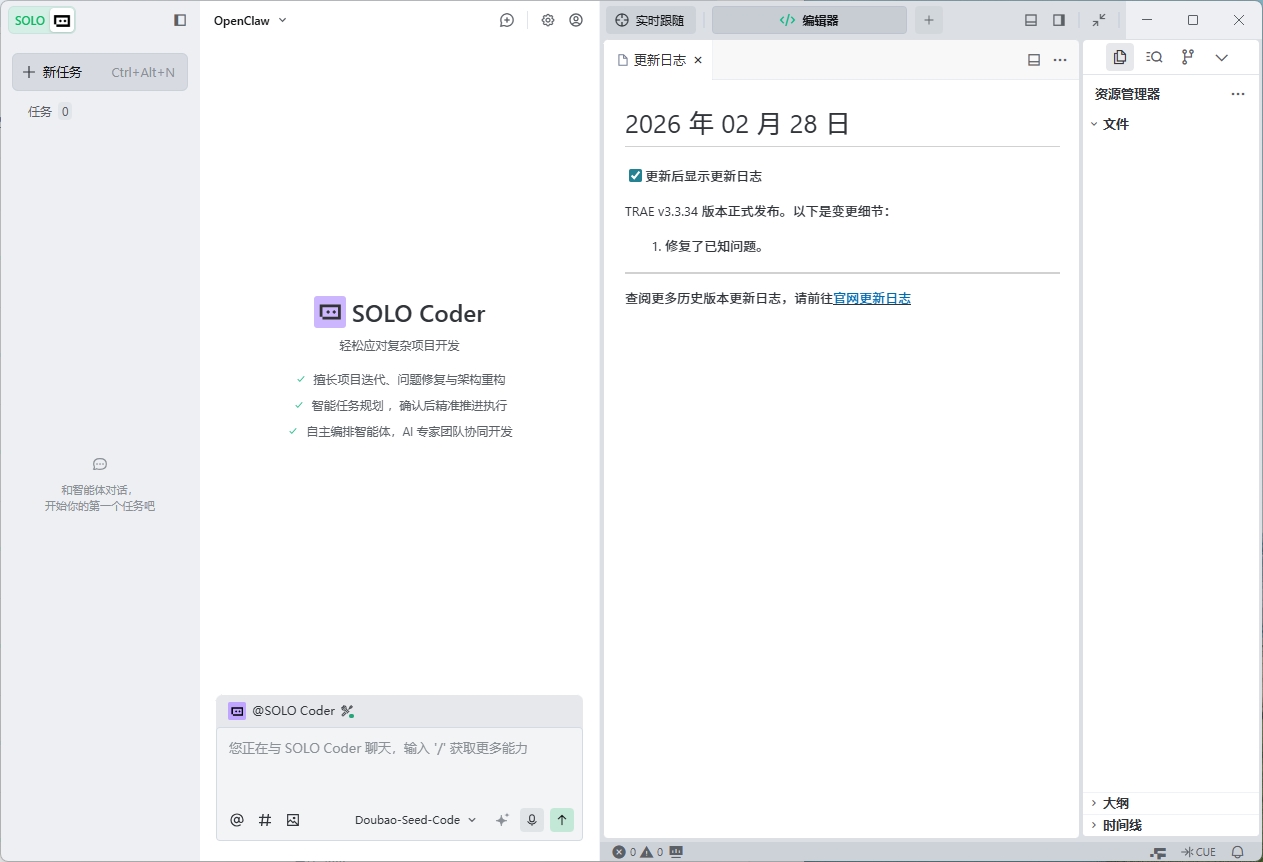Open the user account profile icon
The width and height of the screenshot is (1263, 862).
click(576, 20)
